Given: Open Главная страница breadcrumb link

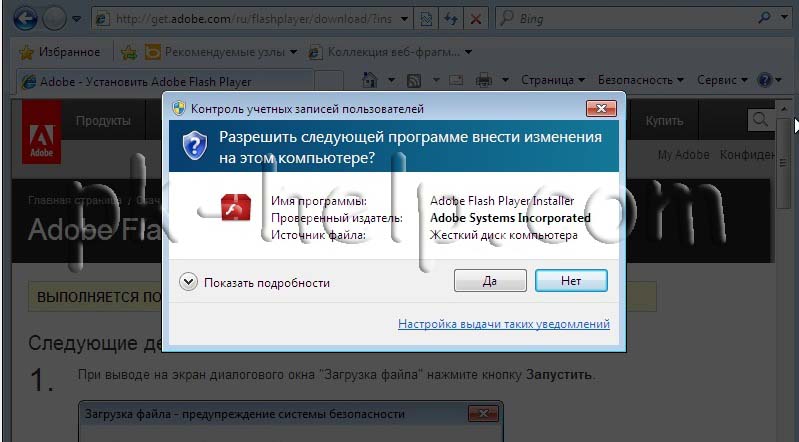Looking at the screenshot, I should [x=74, y=200].
